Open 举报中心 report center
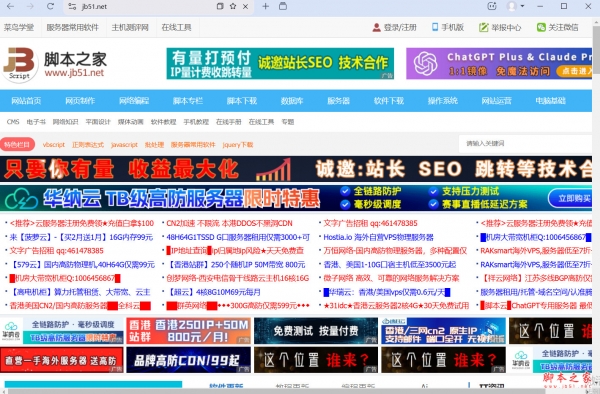 (500, 27)
